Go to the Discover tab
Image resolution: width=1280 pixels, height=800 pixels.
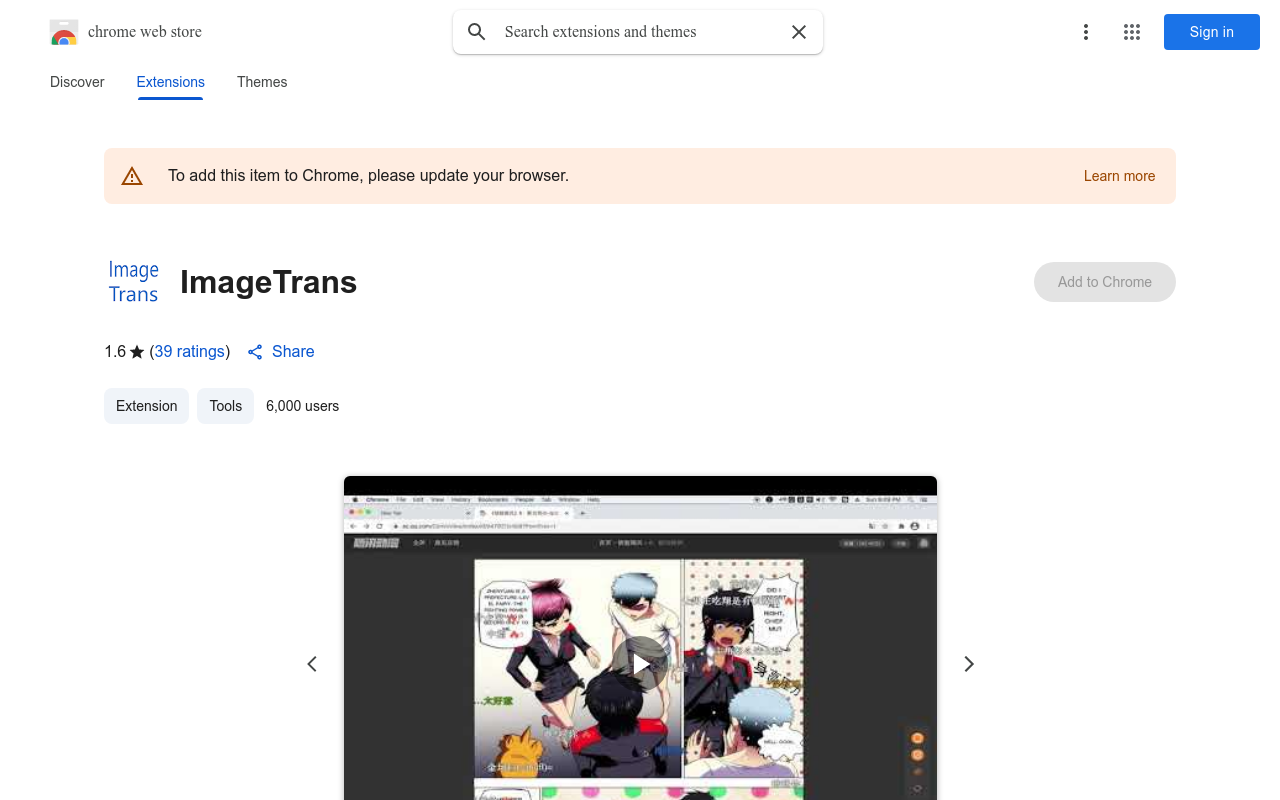tap(77, 82)
